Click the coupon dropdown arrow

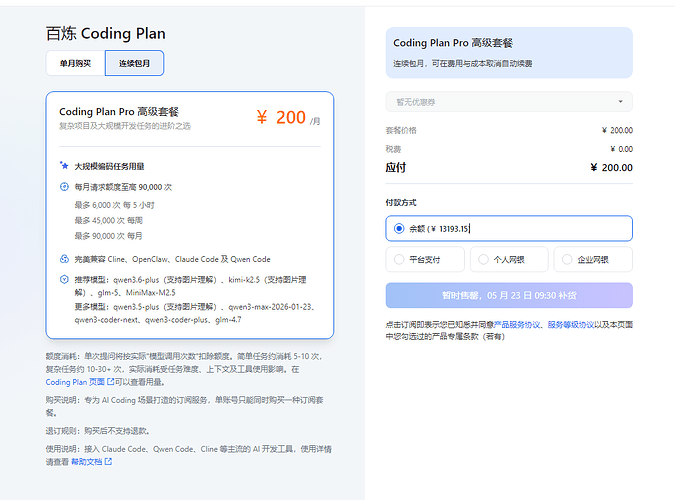620,102
